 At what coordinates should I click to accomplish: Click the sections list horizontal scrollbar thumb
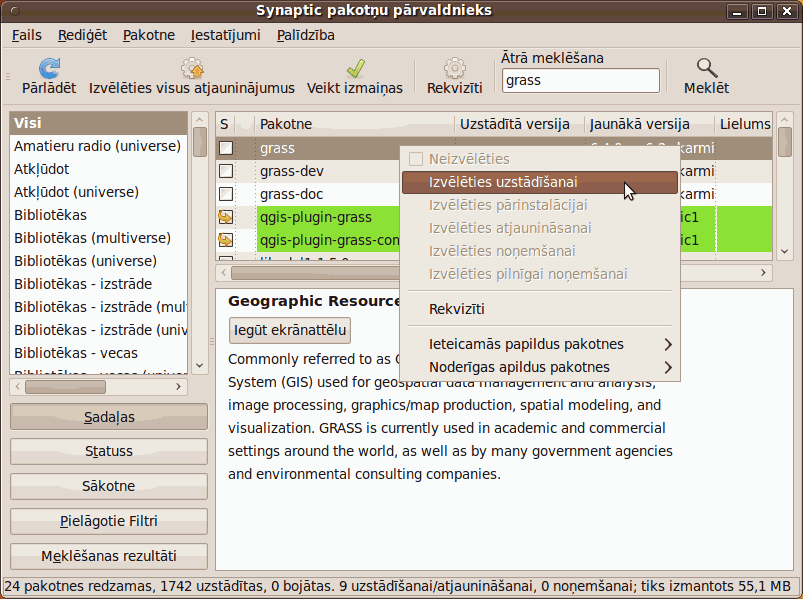66,387
